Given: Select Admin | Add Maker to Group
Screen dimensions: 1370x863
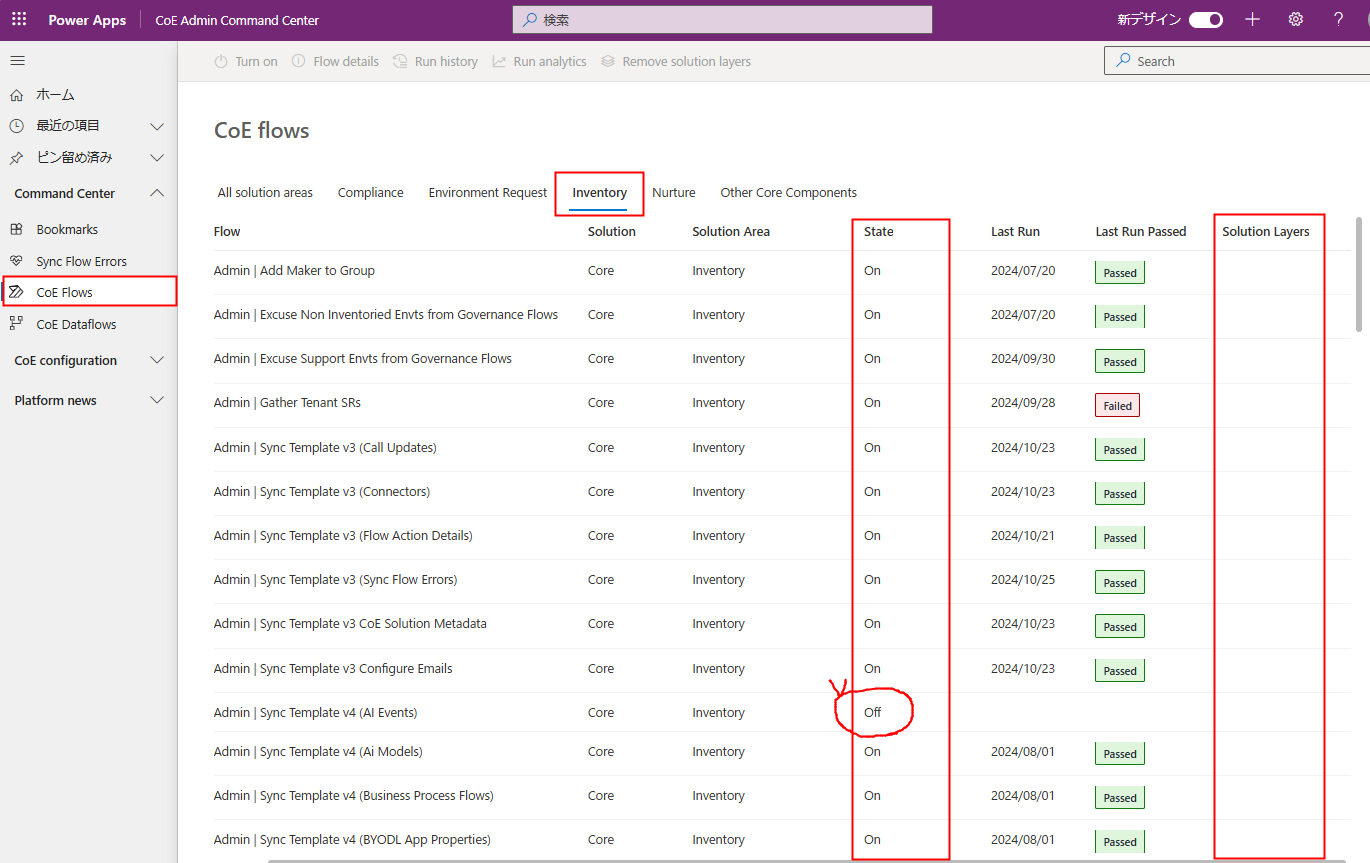Looking at the screenshot, I should [x=294, y=271].
